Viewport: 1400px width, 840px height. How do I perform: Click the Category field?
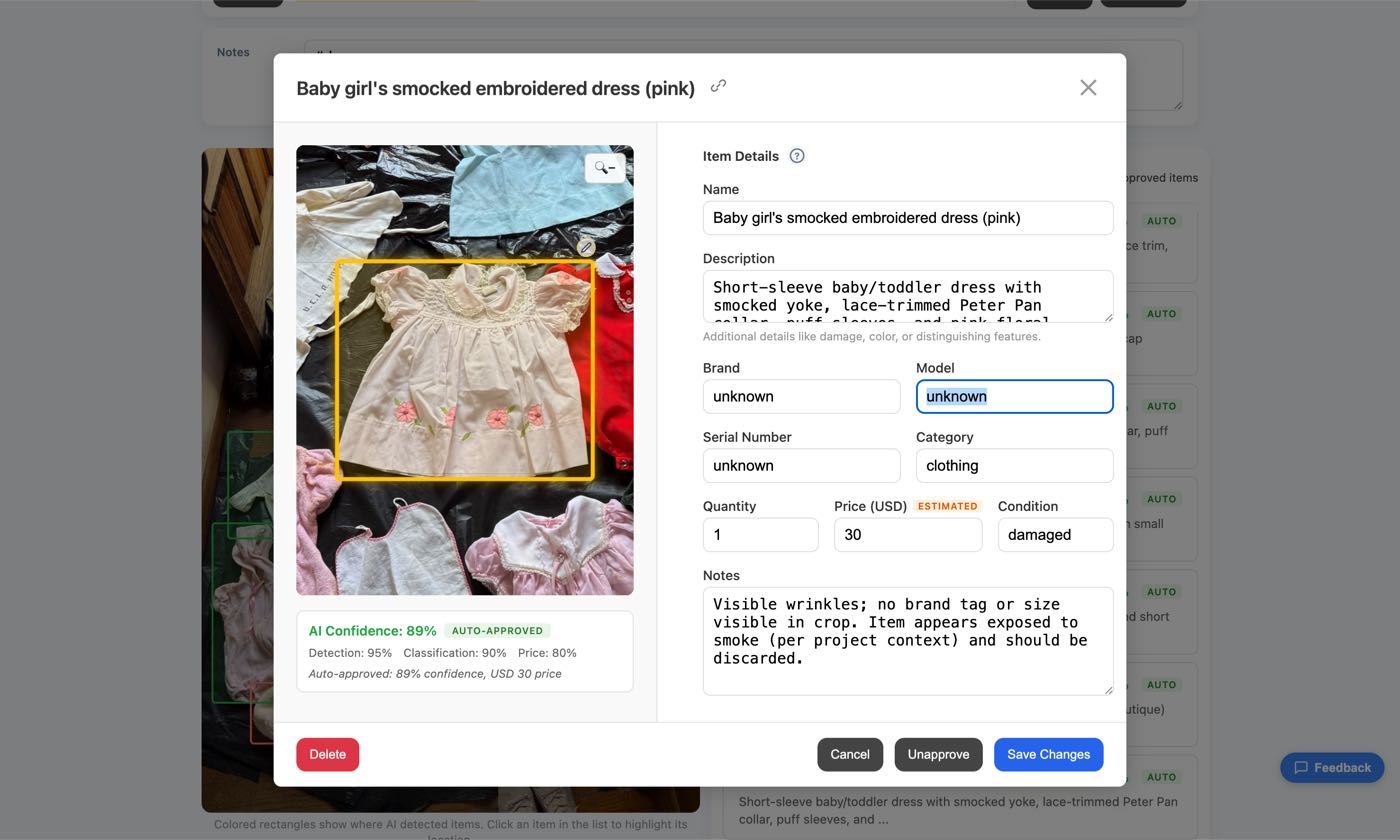(1014, 466)
